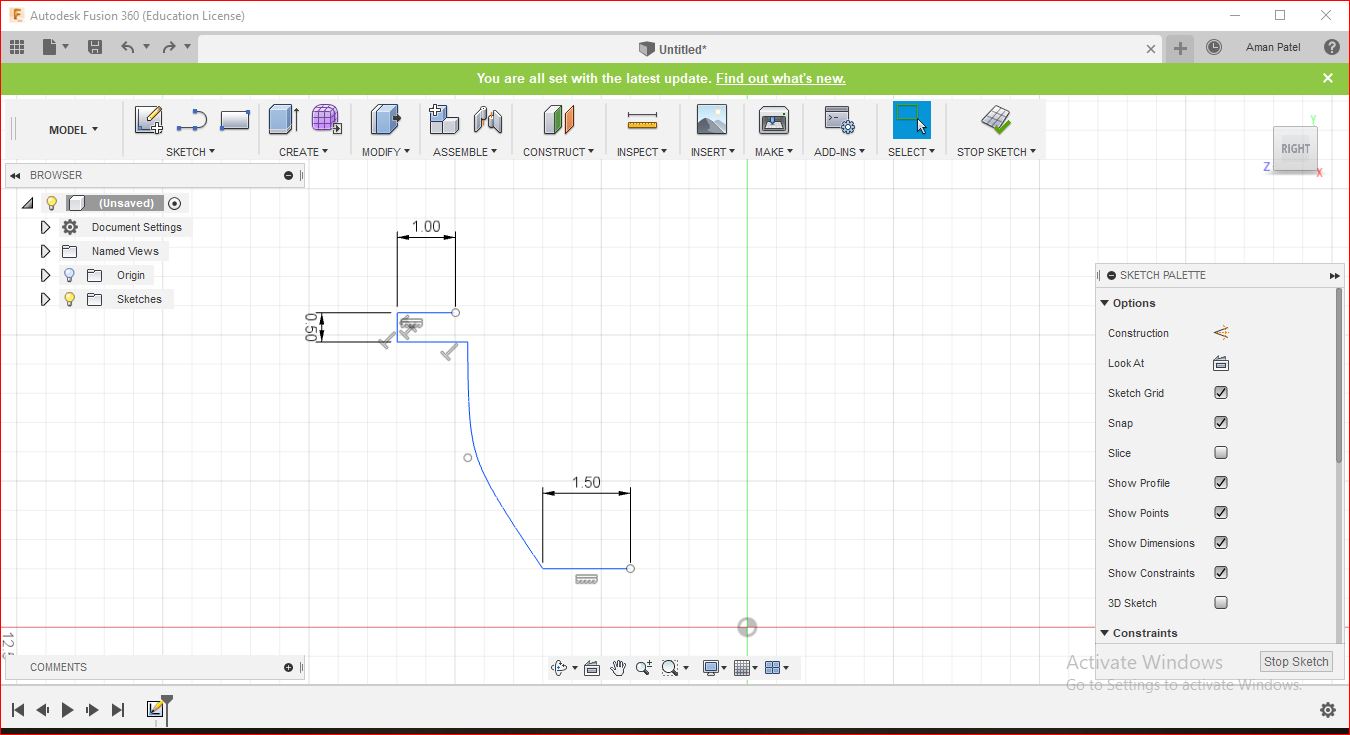The height and width of the screenshot is (735, 1350).
Task: Open the CONSTRUCT menu
Action: pos(558,152)
